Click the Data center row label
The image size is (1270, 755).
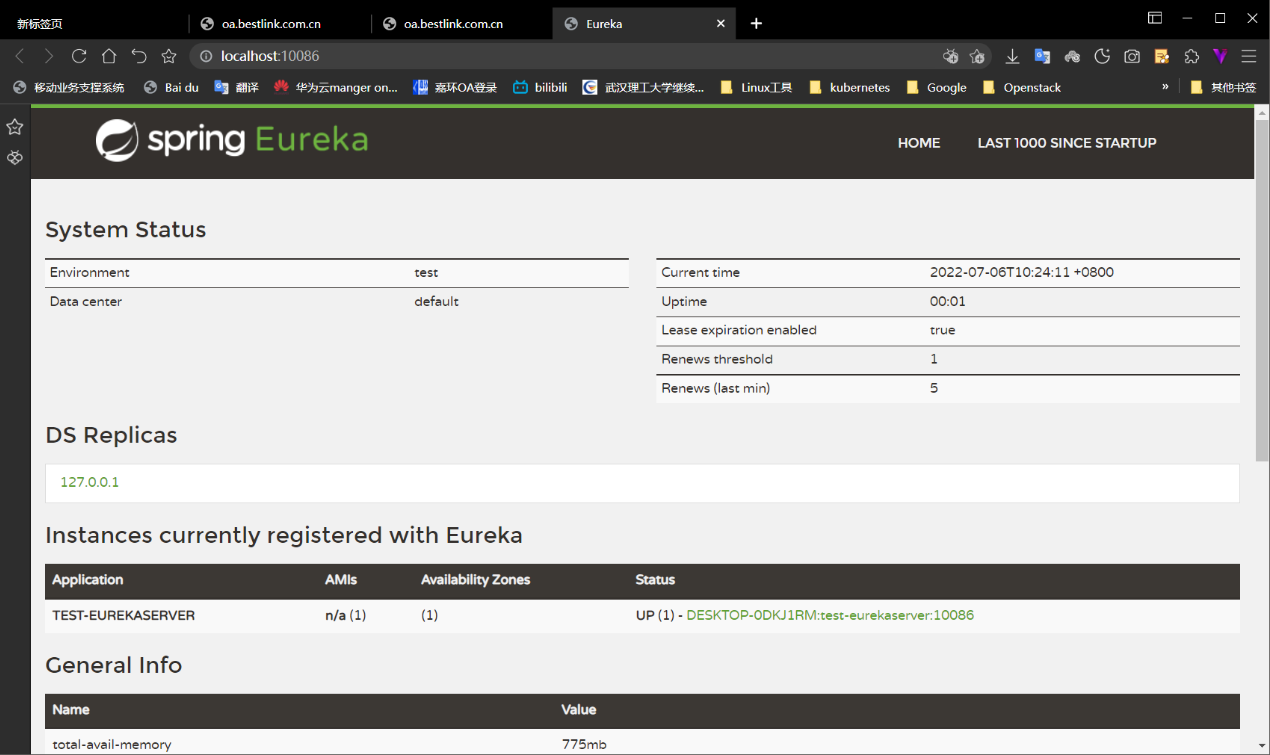tap(86, 301)
